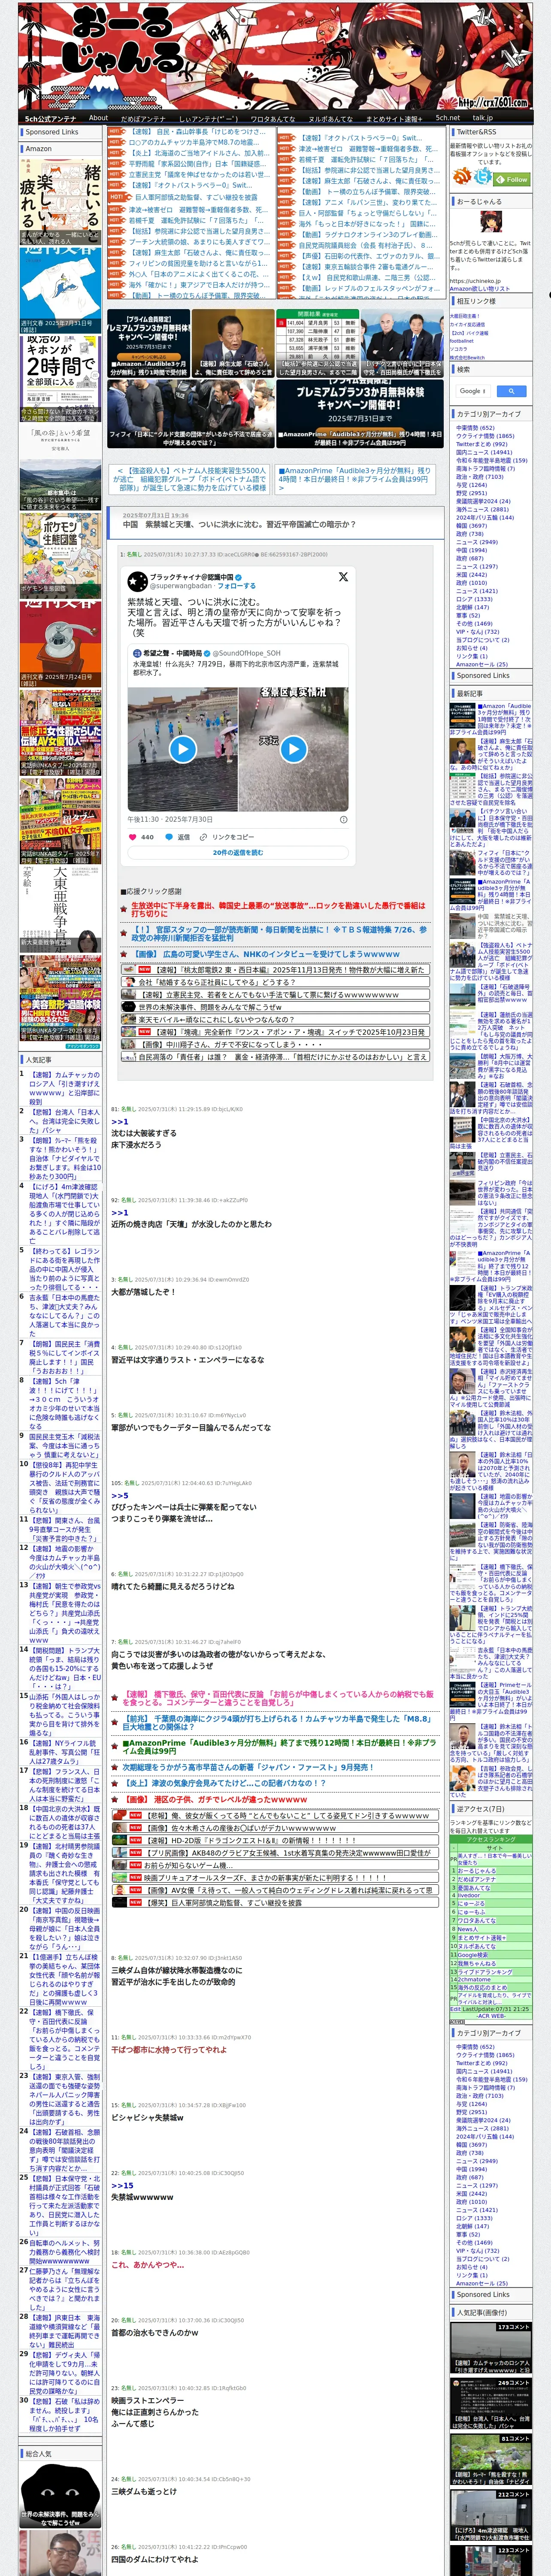Open 5ch公式アンテナ in navigation bar
The height and width of the screenshot is (2576, 551).
click(50, 118)
